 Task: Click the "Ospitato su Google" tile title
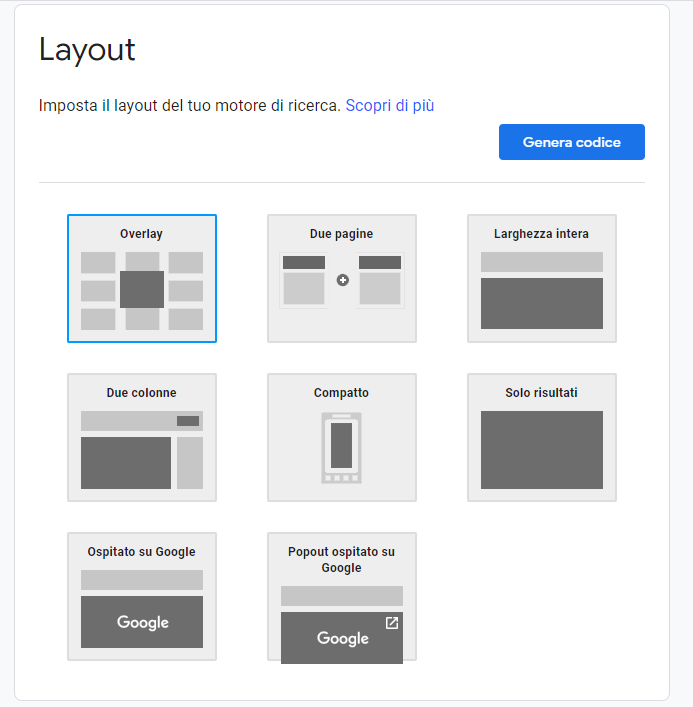coord(141,552)
